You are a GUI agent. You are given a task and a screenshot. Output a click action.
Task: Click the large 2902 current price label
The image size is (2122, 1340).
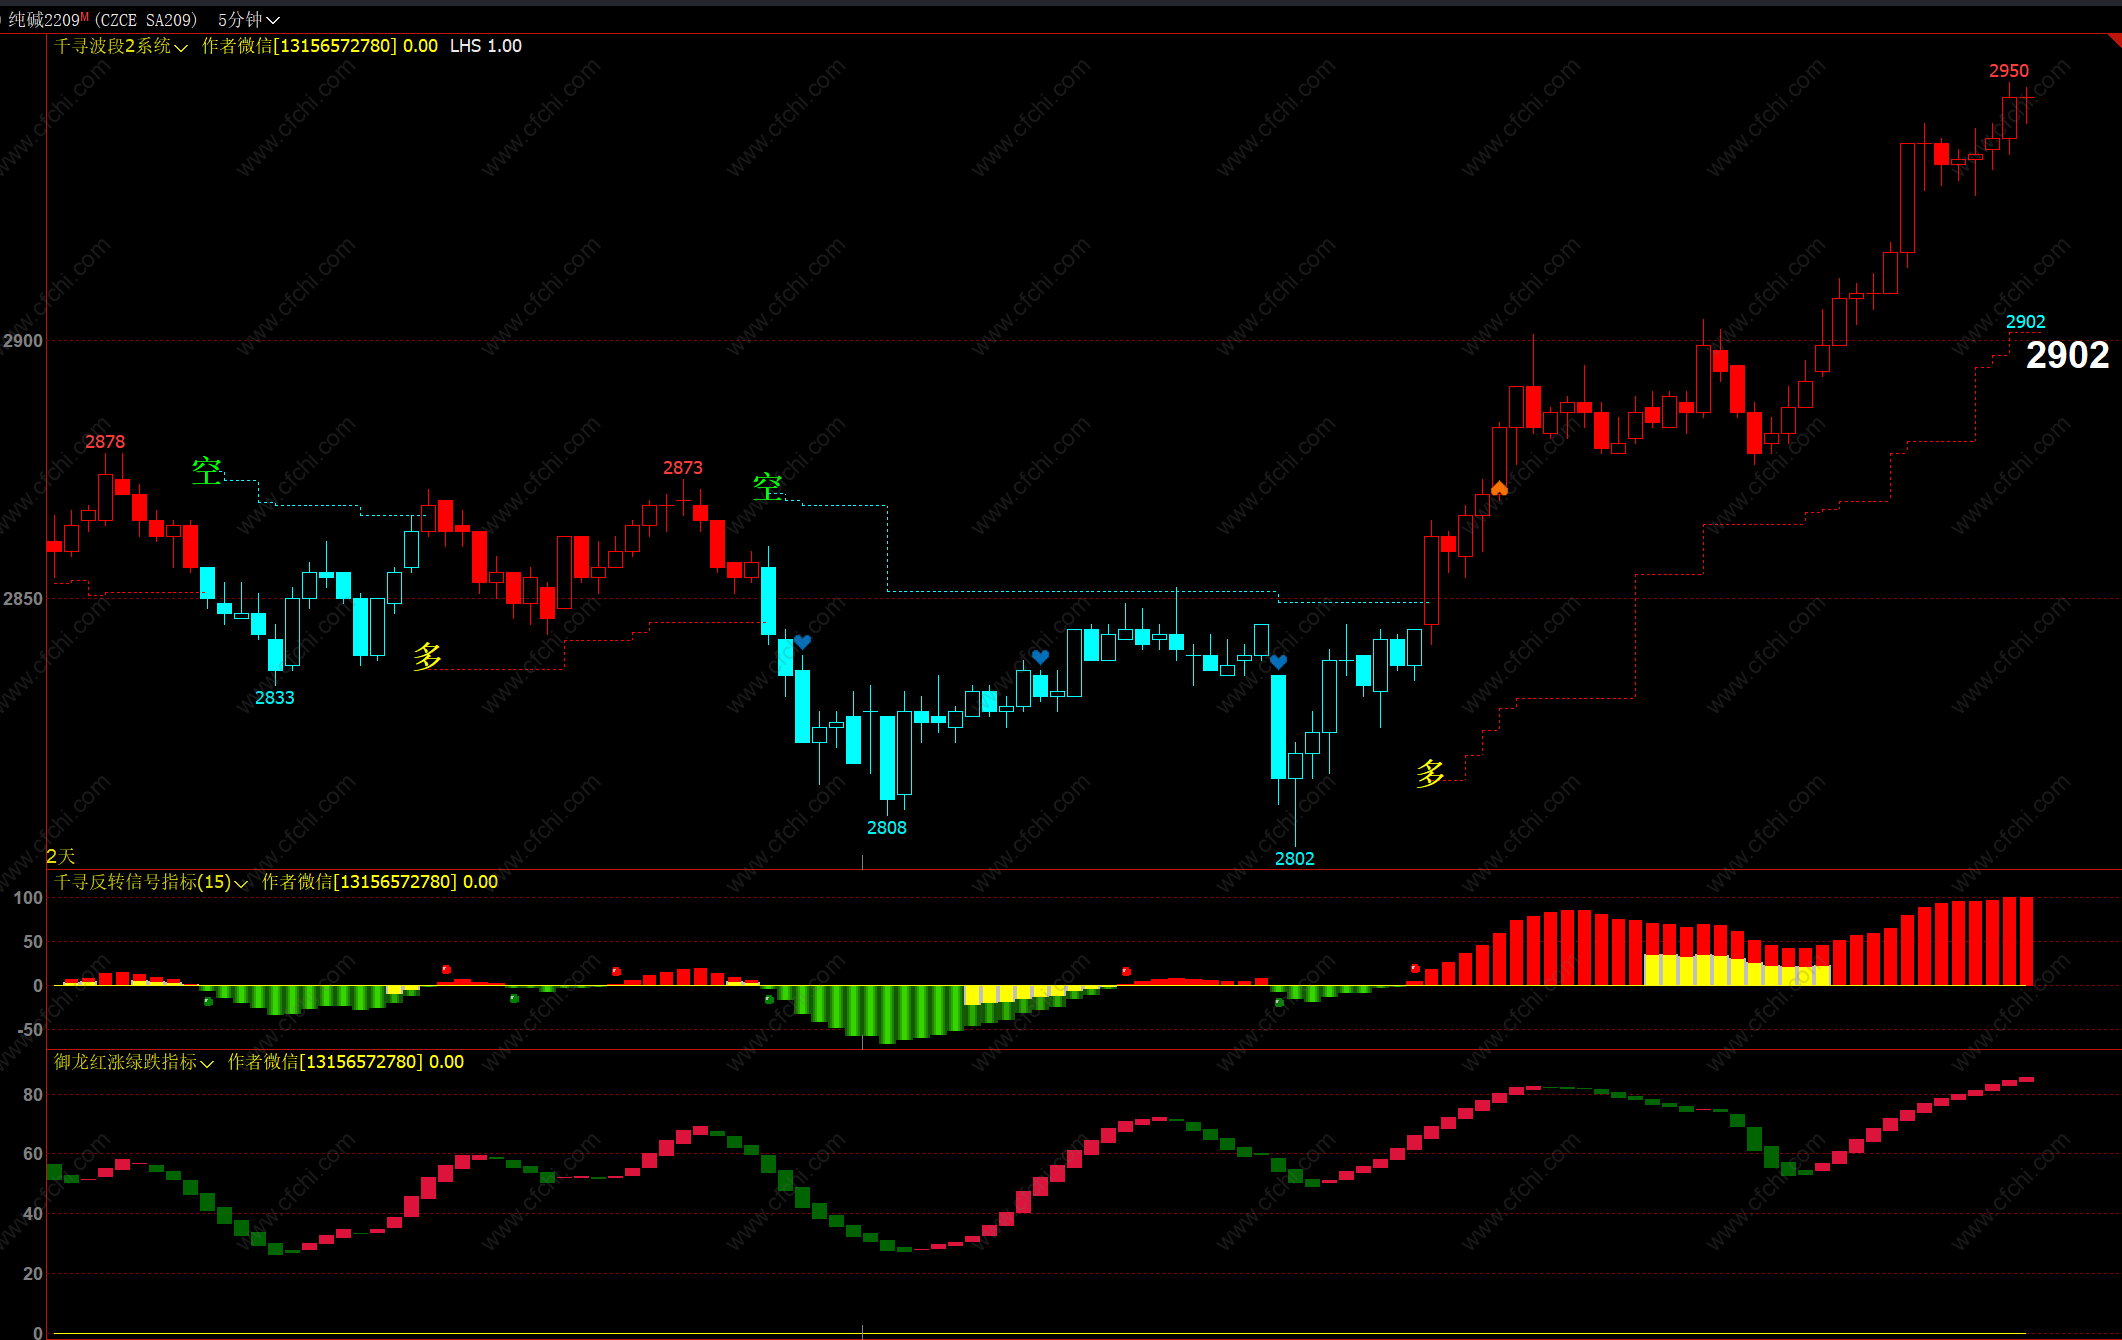click(2067, 355)
